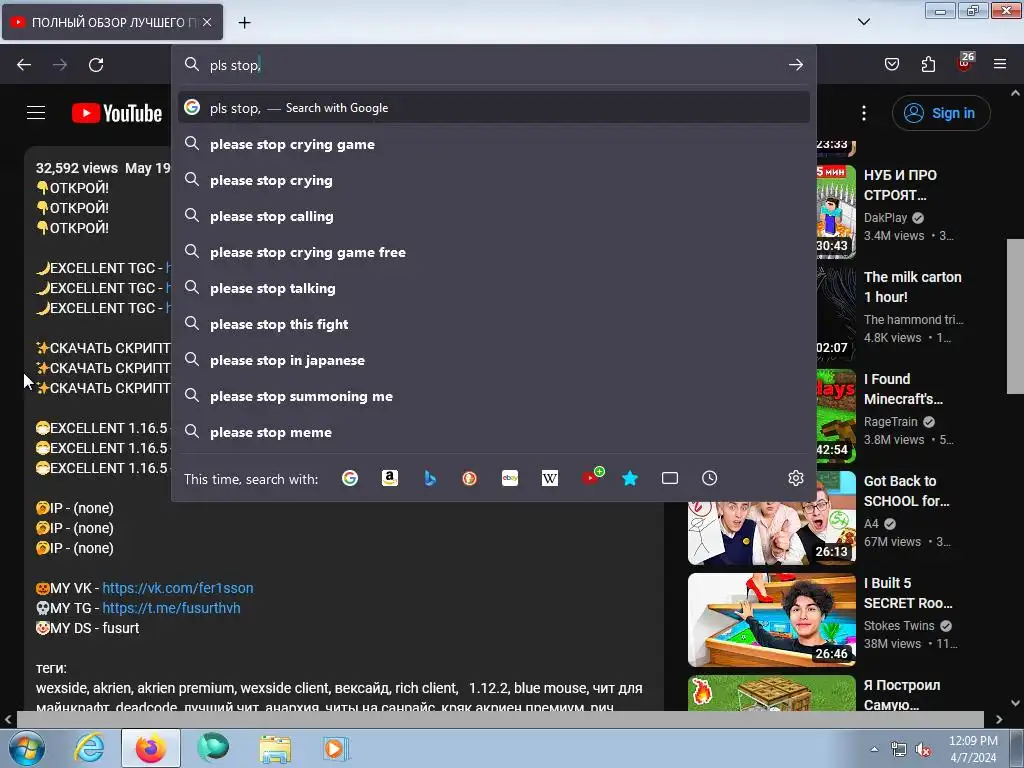Go to YouTube home via logo

pyautogui.click(x=117, y=113)
